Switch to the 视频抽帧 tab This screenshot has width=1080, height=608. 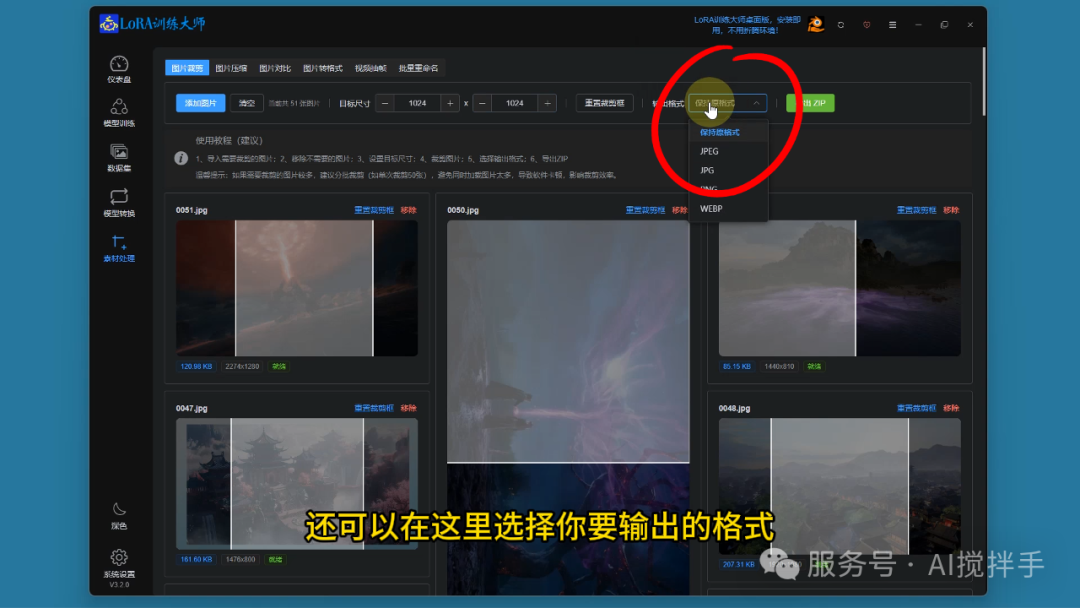371,68
